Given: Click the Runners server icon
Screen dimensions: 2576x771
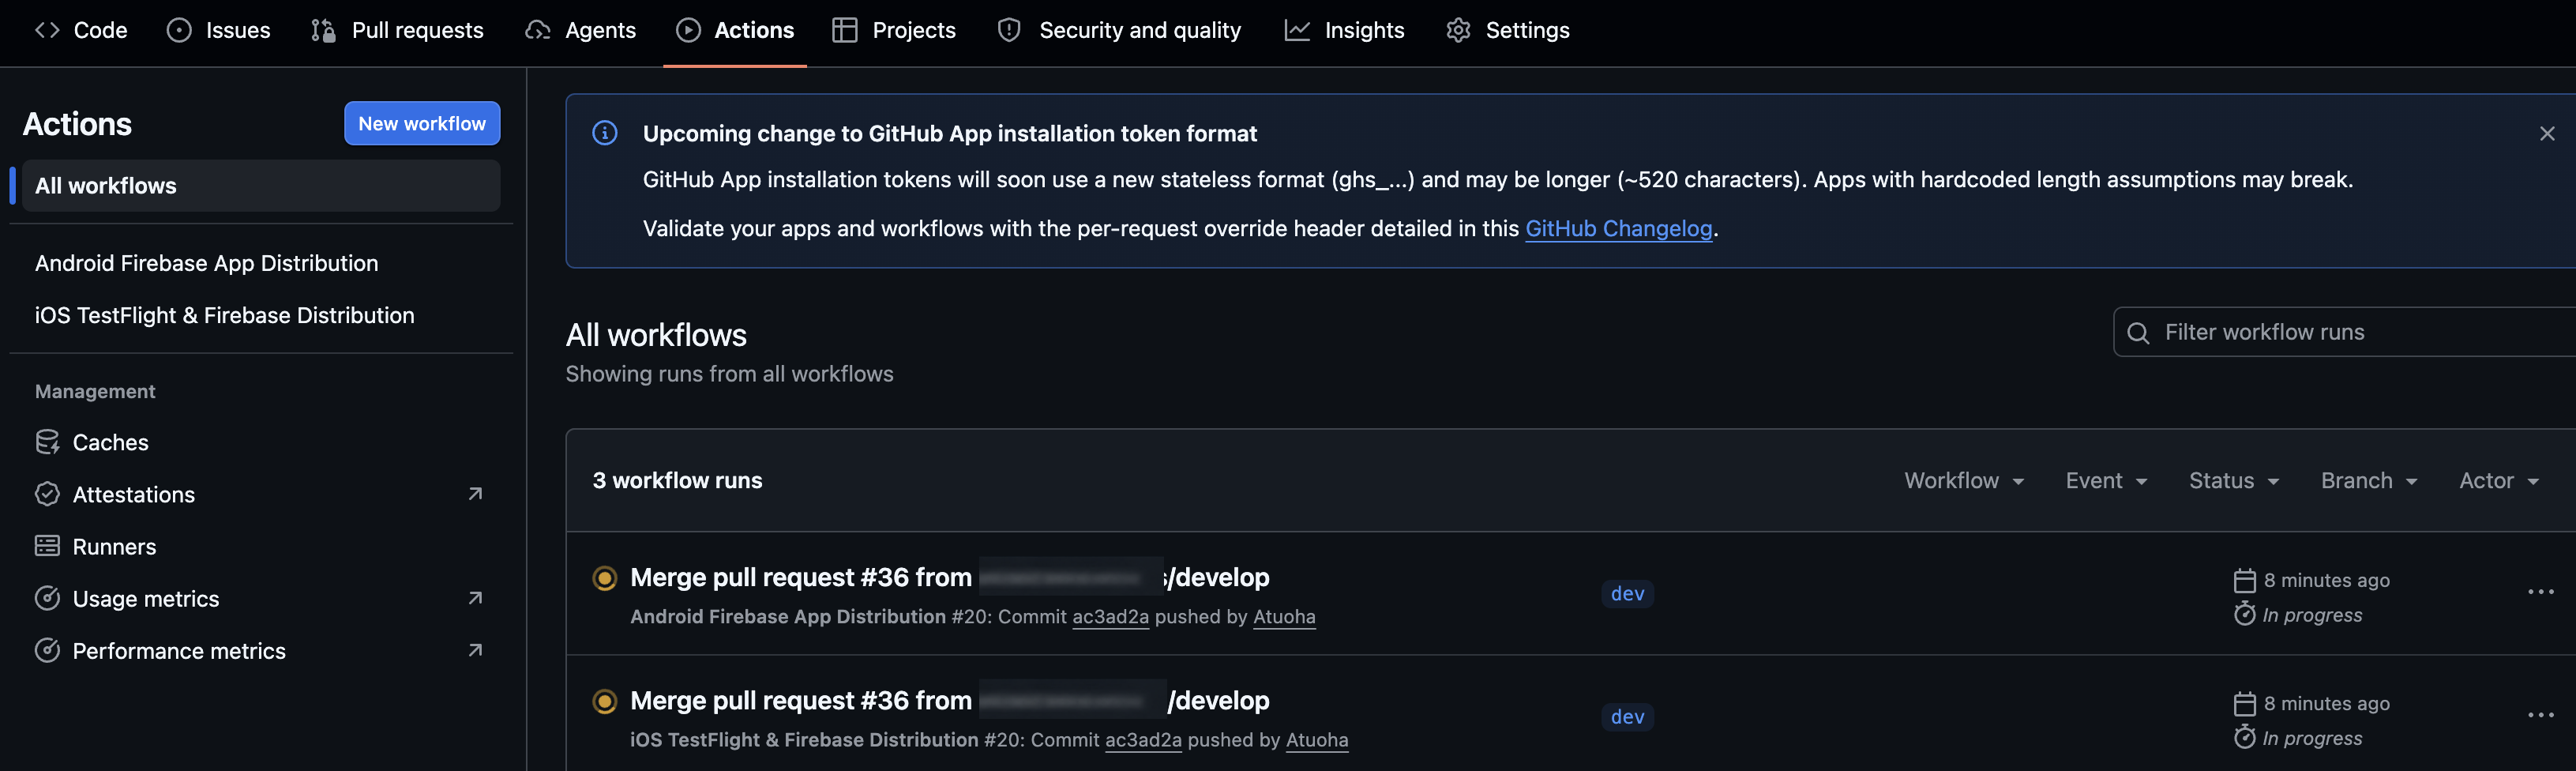Looking at the screenshot, I should (47, 546).
